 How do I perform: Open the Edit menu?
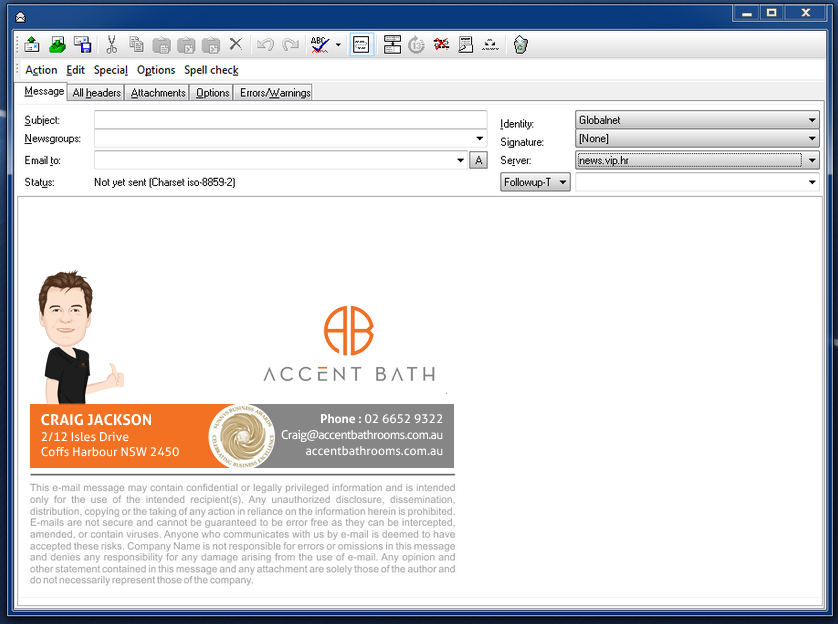coord(75,70)
